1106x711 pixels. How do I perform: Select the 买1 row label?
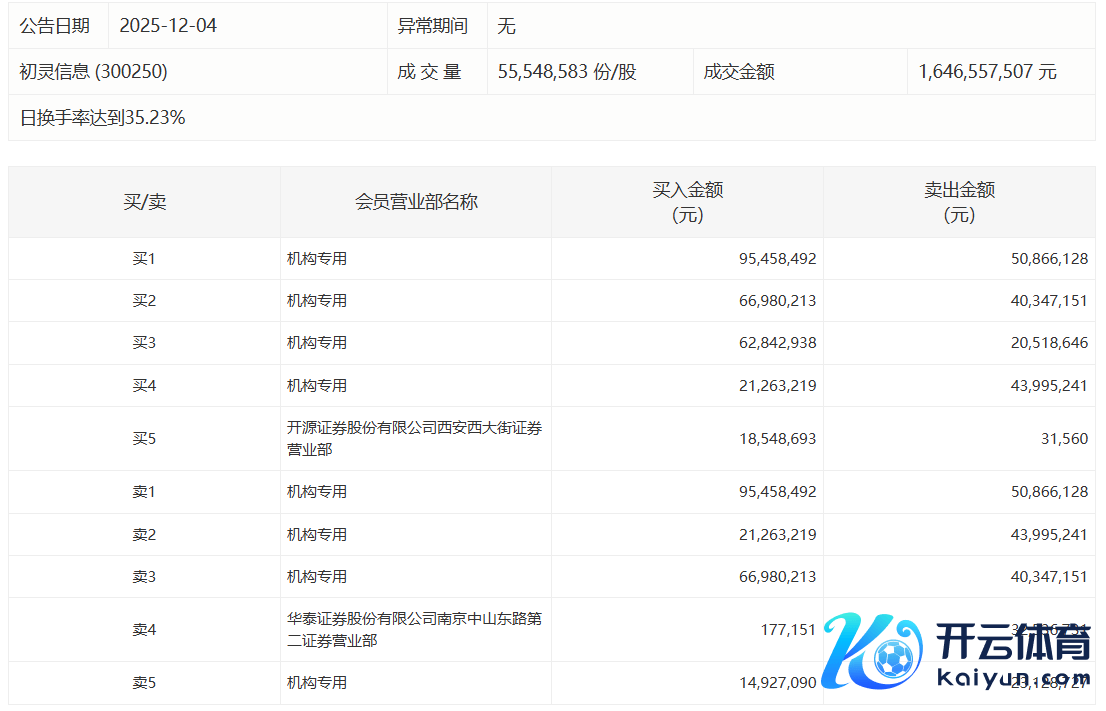[x=144, y=259]
